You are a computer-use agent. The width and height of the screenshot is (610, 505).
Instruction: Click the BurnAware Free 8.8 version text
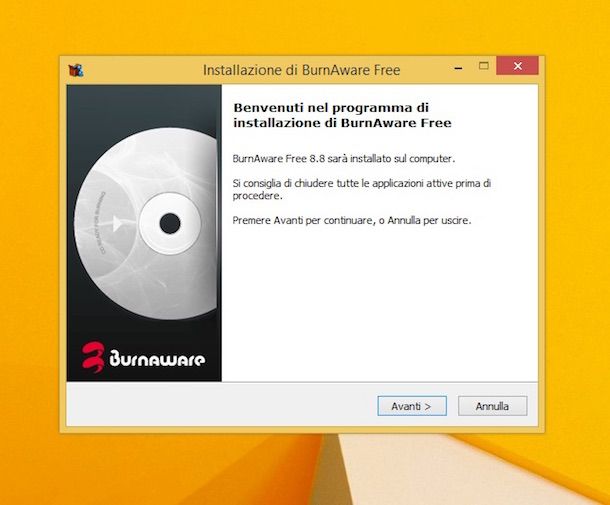coord(344,159)
